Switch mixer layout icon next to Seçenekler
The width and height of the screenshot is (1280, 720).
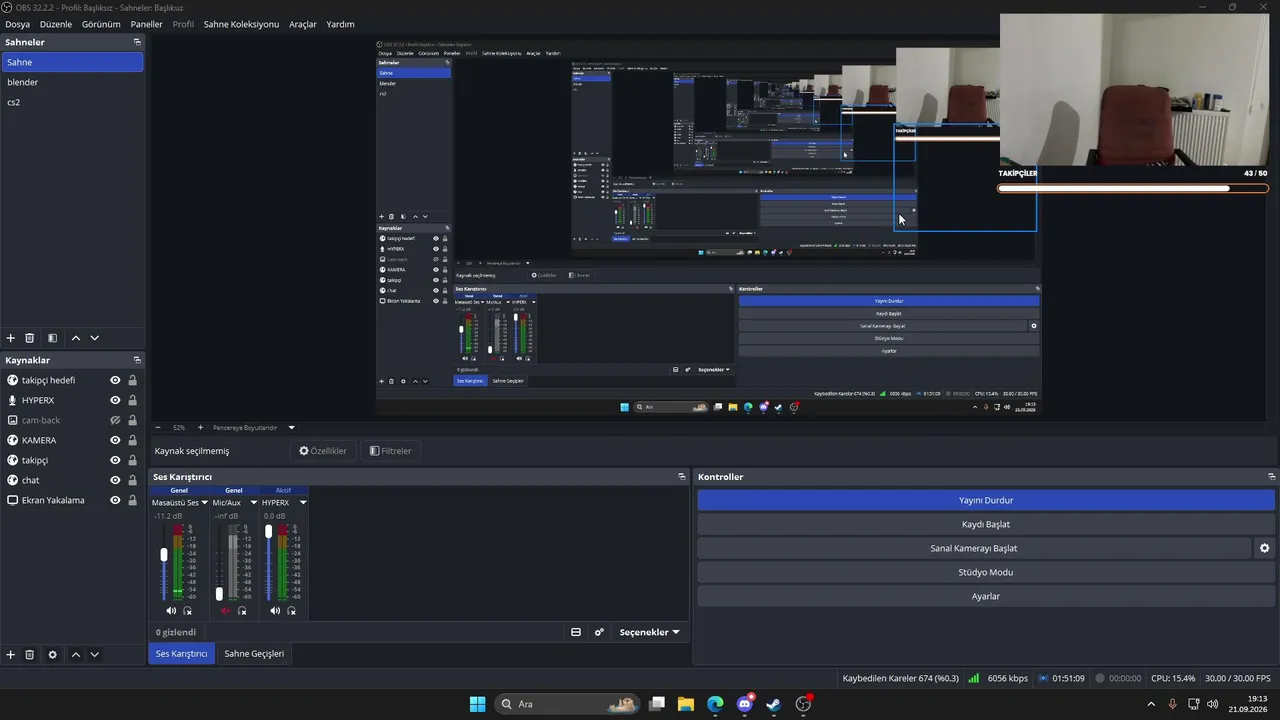point(576,632)
